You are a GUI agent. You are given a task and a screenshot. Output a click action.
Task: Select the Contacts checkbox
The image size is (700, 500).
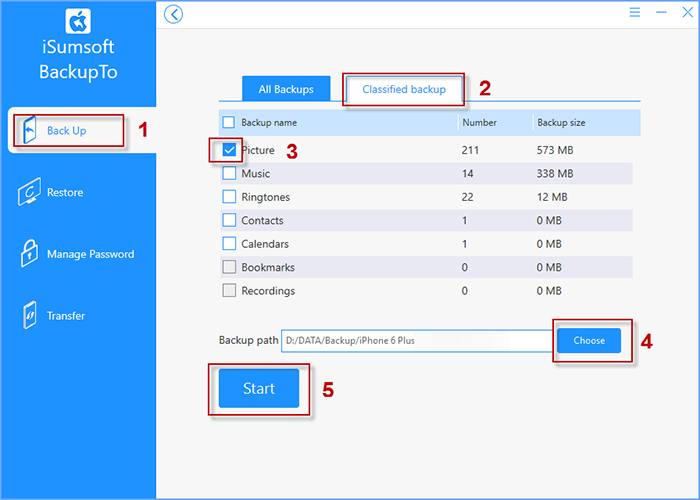click(229, 220)
